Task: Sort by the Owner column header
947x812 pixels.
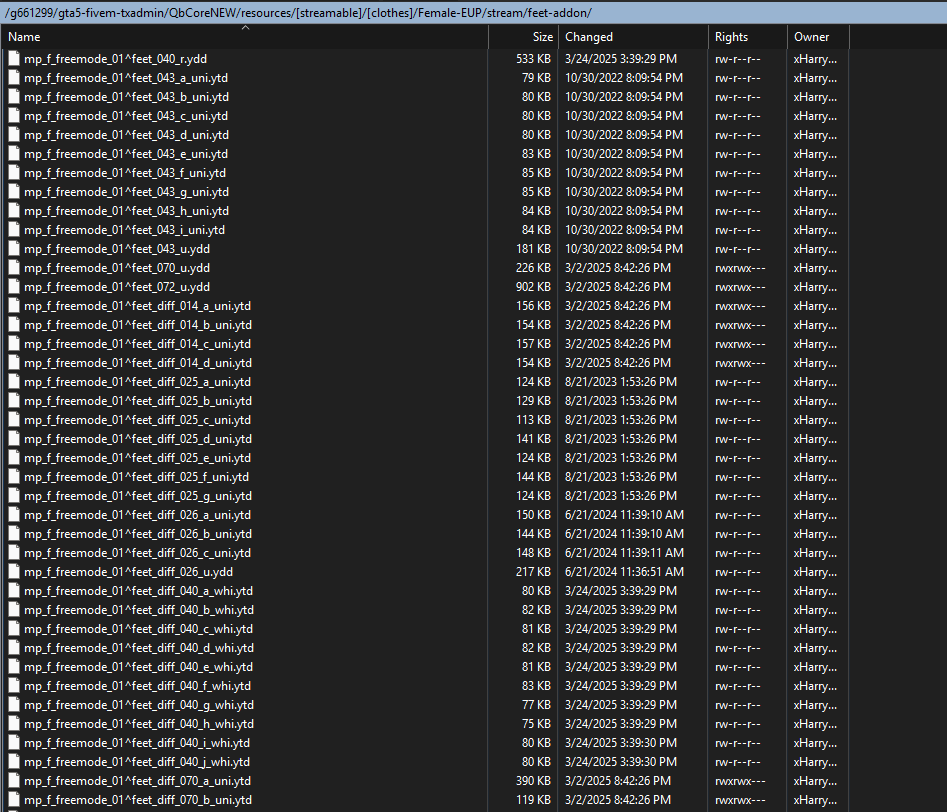Action: tap(818, 37)
